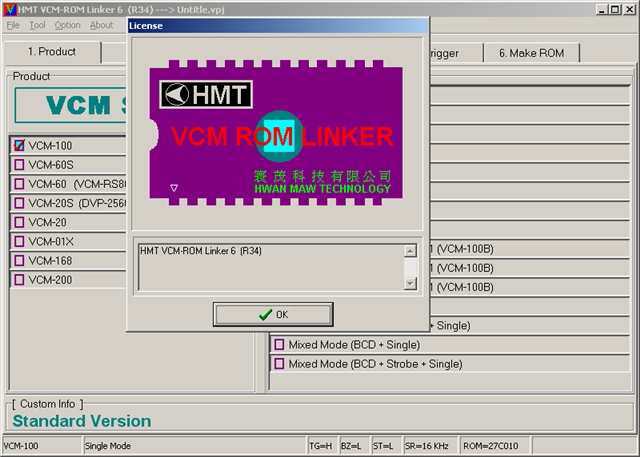Check the VCM-168 product option

tap(19, 260)
